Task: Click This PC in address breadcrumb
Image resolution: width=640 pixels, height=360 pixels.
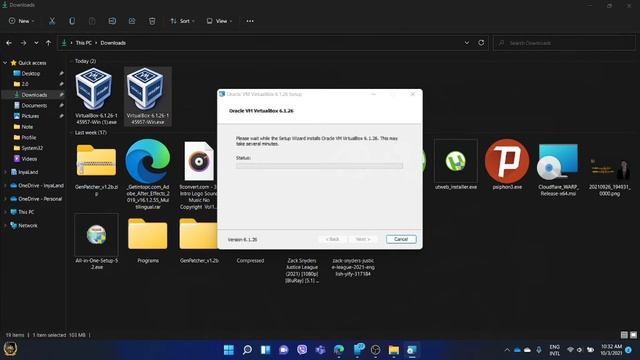Action: 83,43
